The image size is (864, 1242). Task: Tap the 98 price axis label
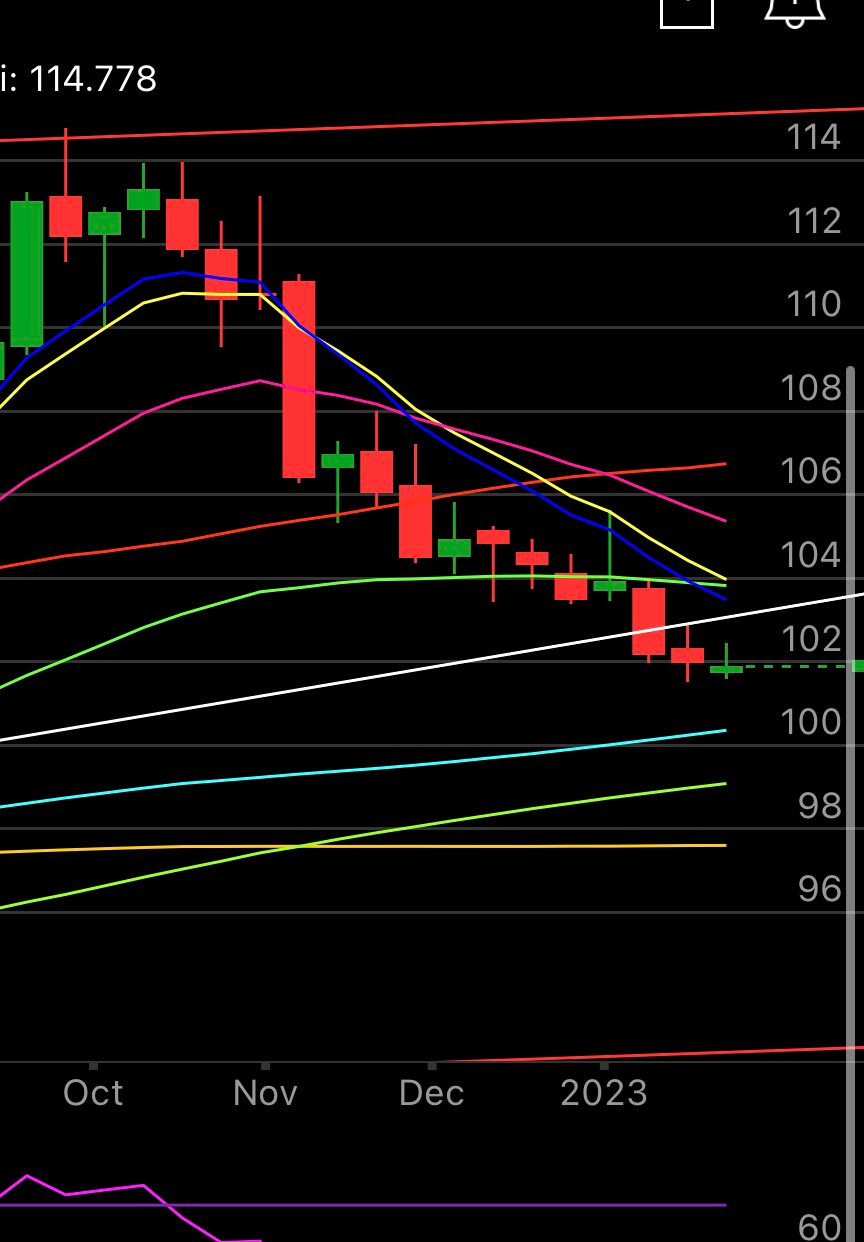[819, 805]
